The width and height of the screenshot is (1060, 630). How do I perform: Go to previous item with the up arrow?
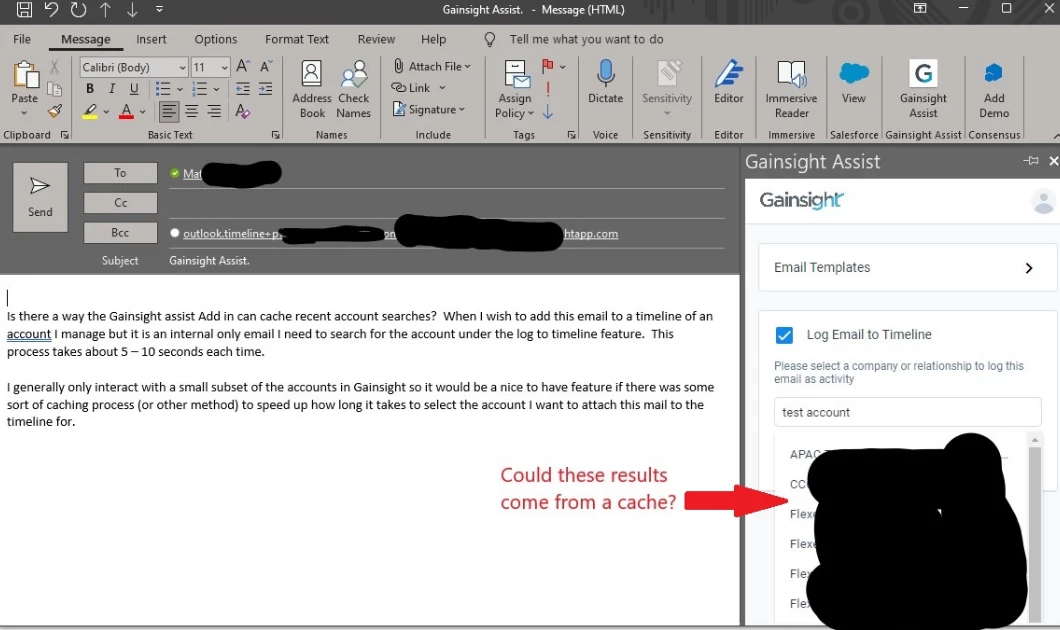(105, 9)
